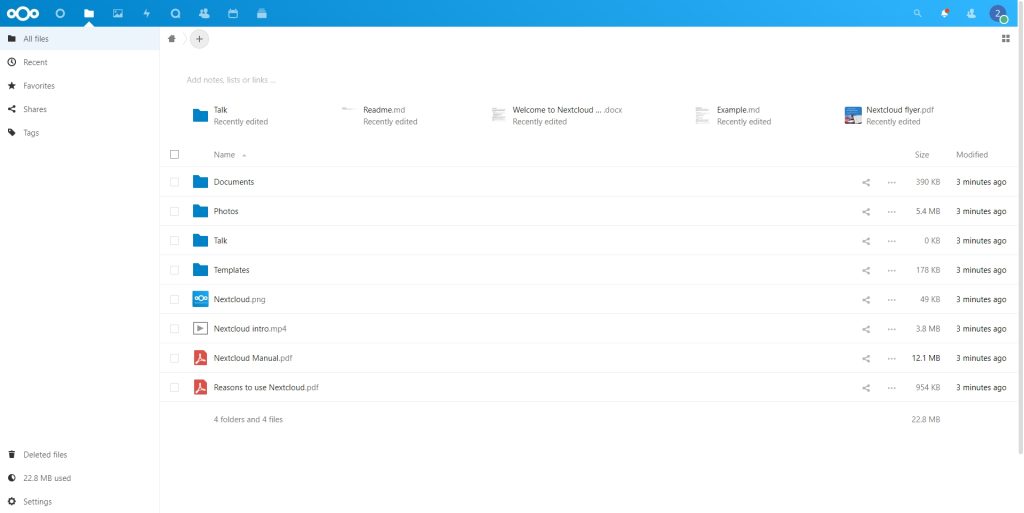This screenshot has height=513, width=1024.
Task: Open the Activity lightning bolt icon
Action: 146,13
